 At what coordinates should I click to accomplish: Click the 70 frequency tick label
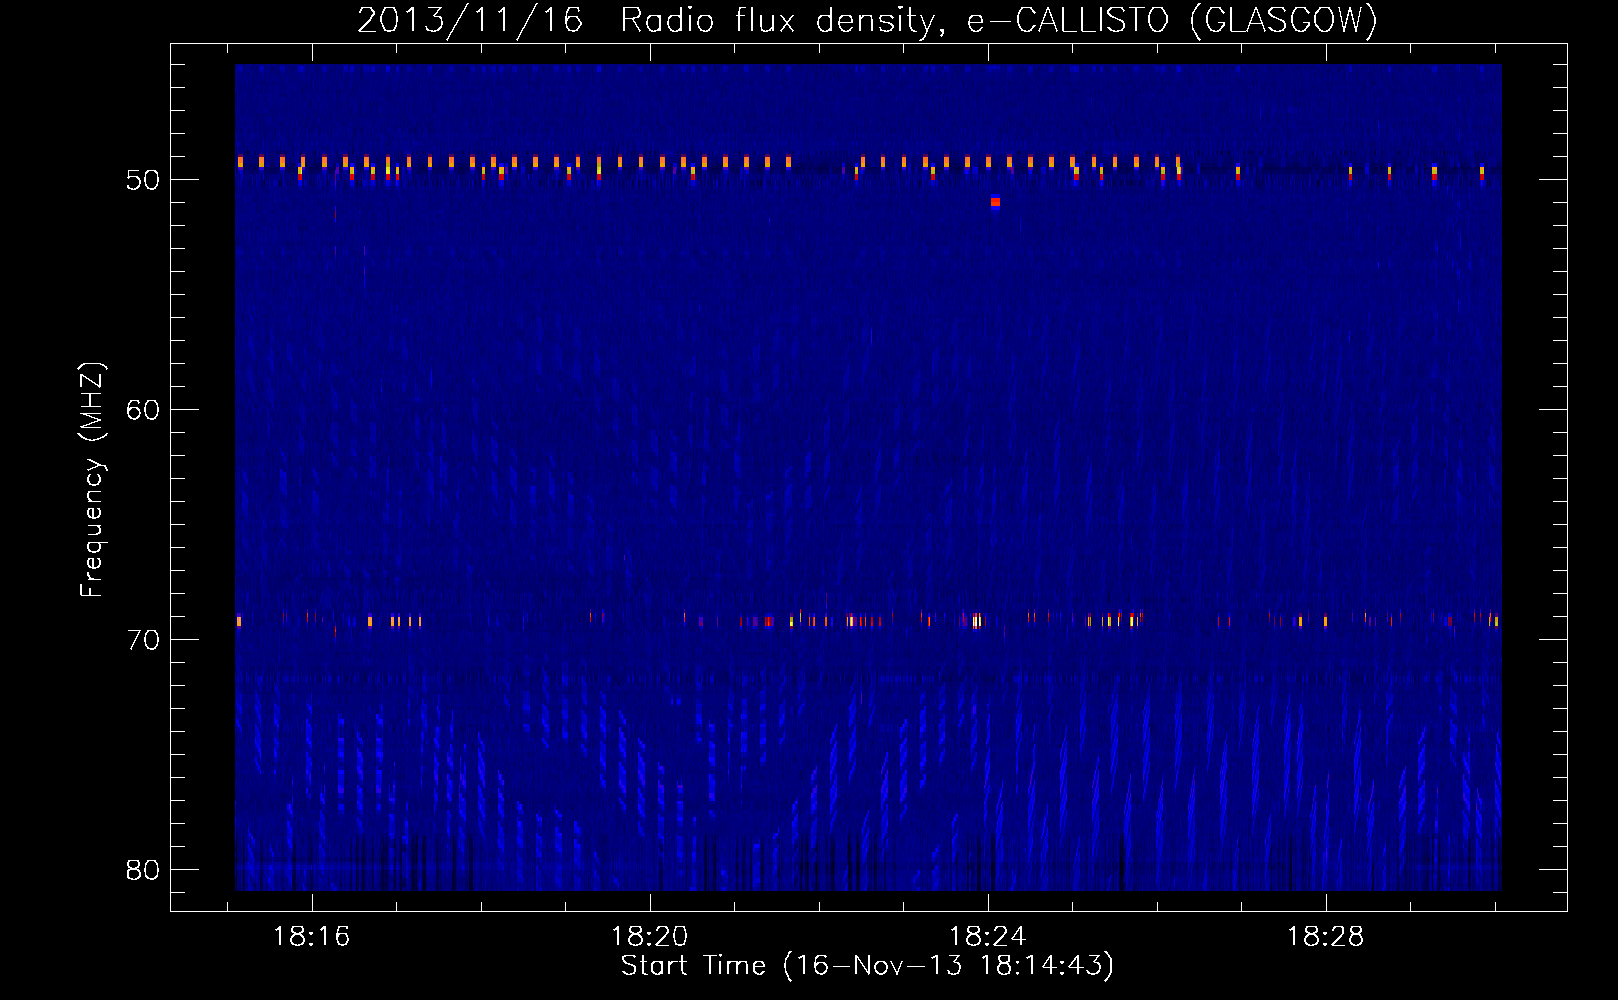143,640
